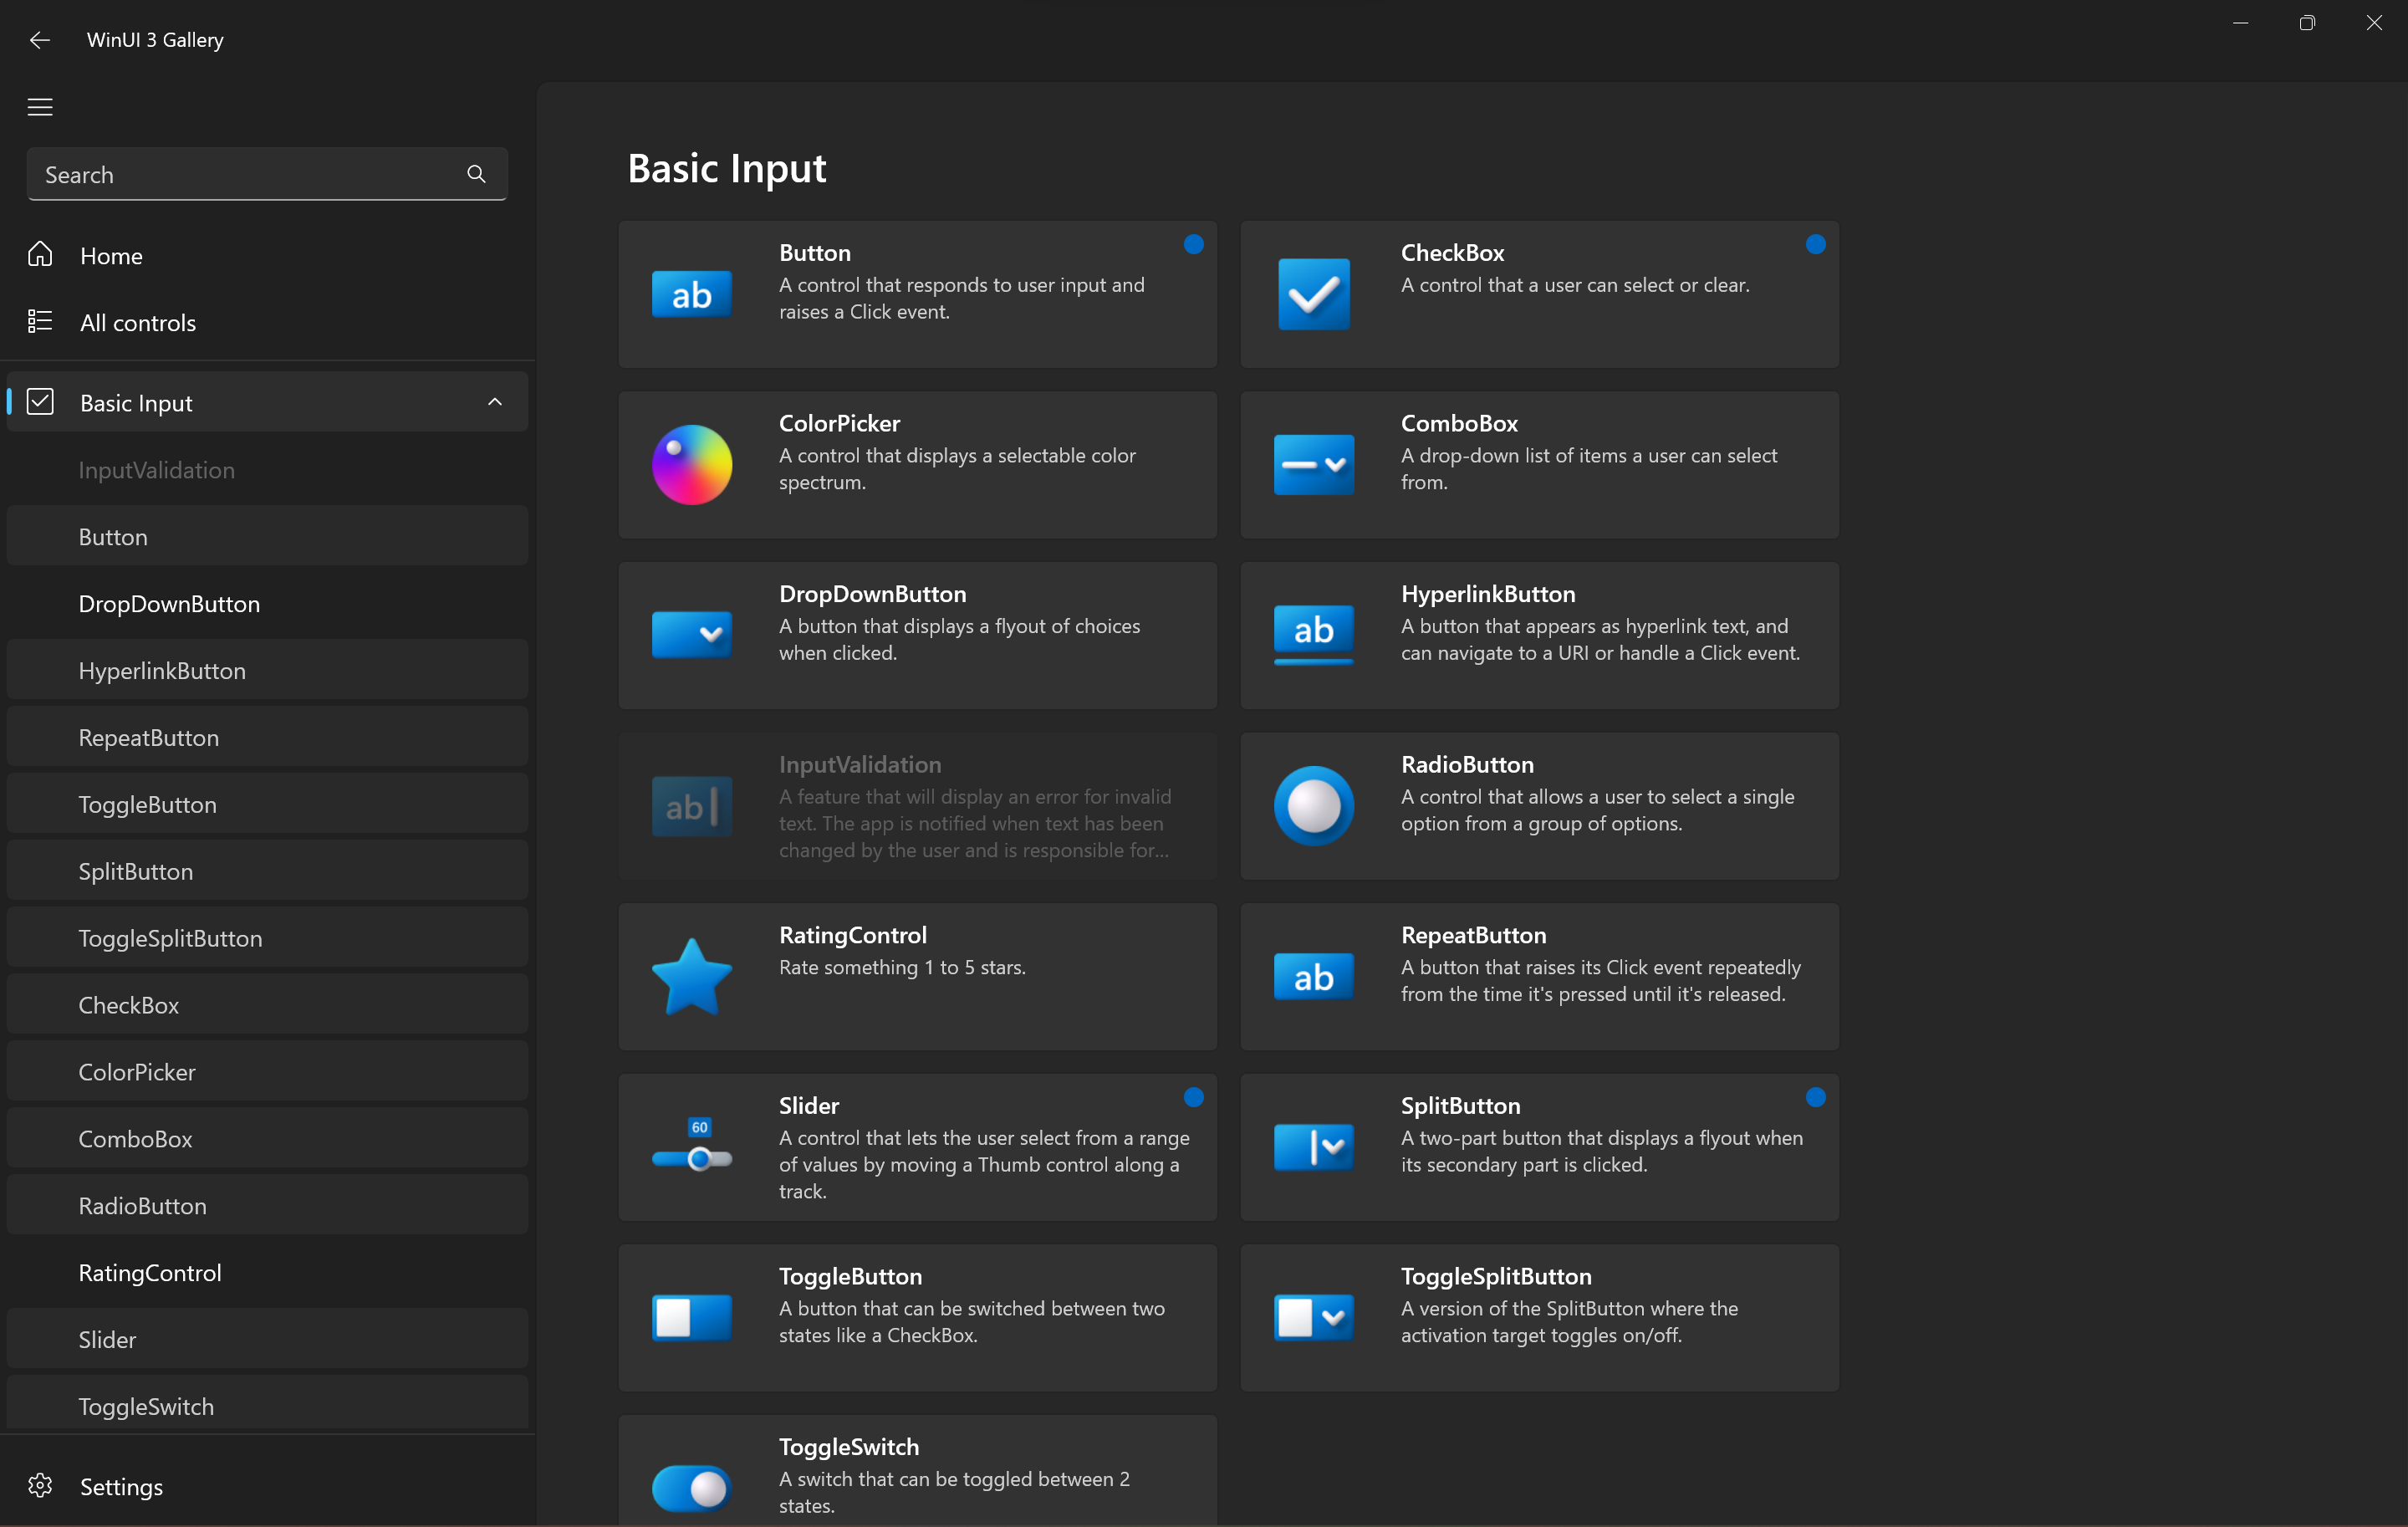This screenshot has height=1527, width=2408.
Task: Open Settings via the gear icon
Action: pos(40,1486)
